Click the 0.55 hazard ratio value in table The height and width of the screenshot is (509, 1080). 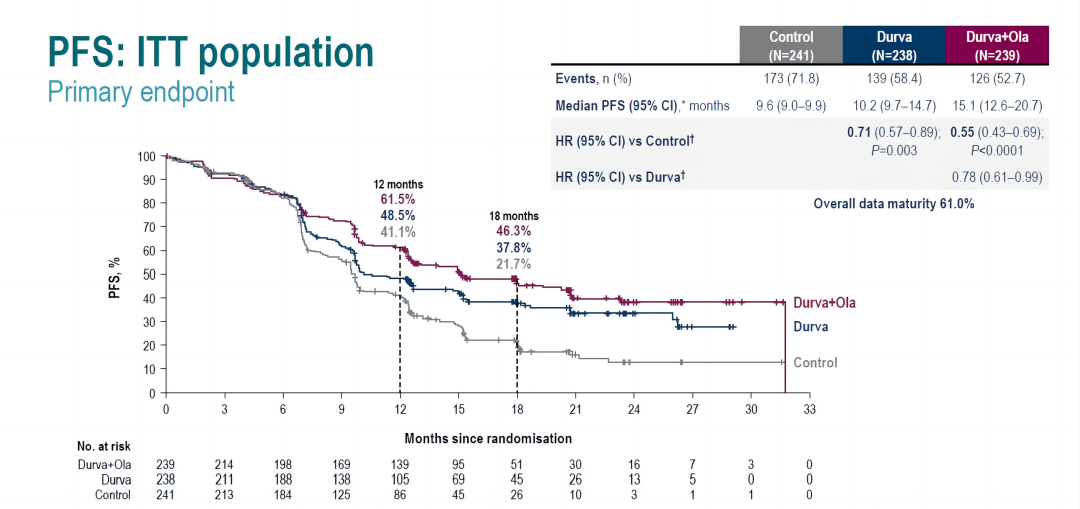coord(963,131)
